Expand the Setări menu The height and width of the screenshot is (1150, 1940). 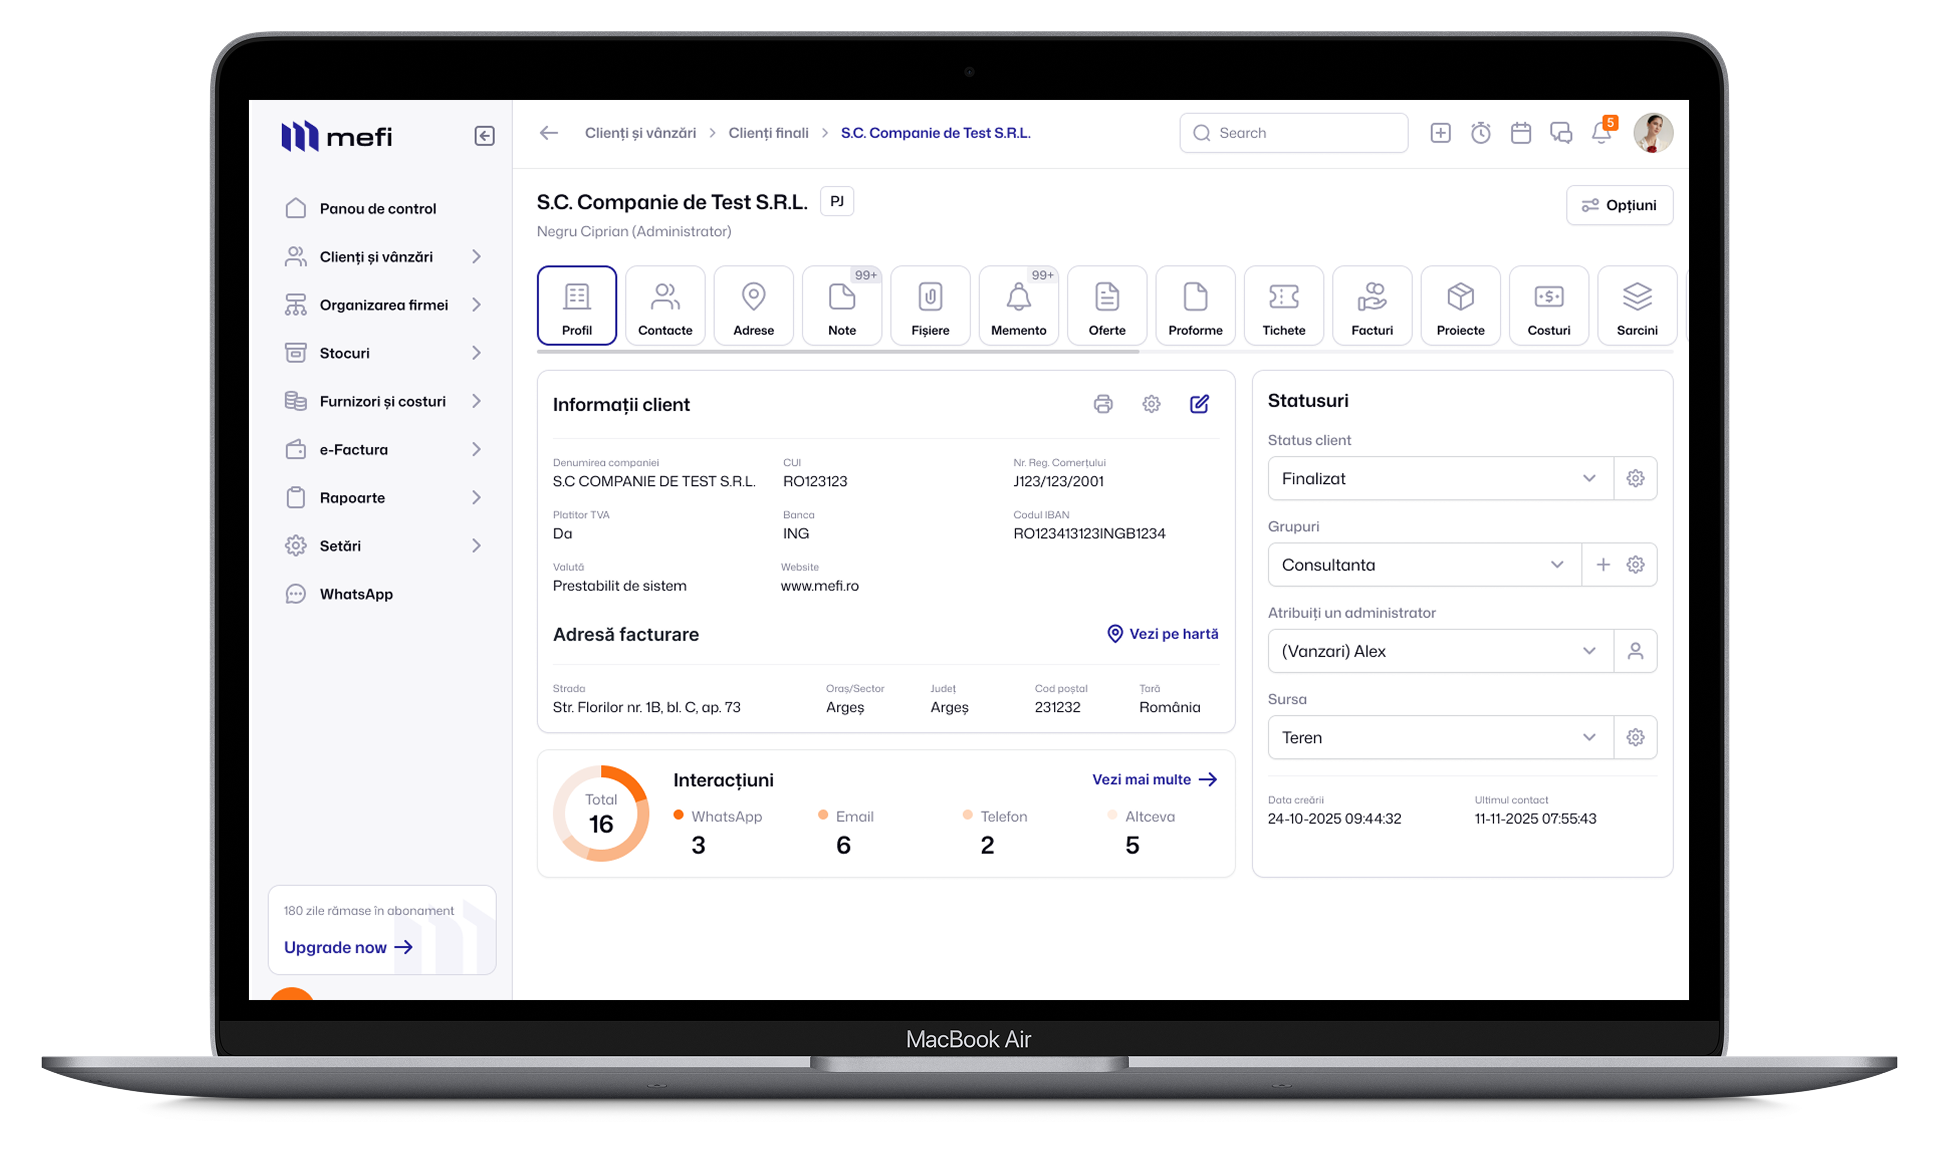point(383,546)
